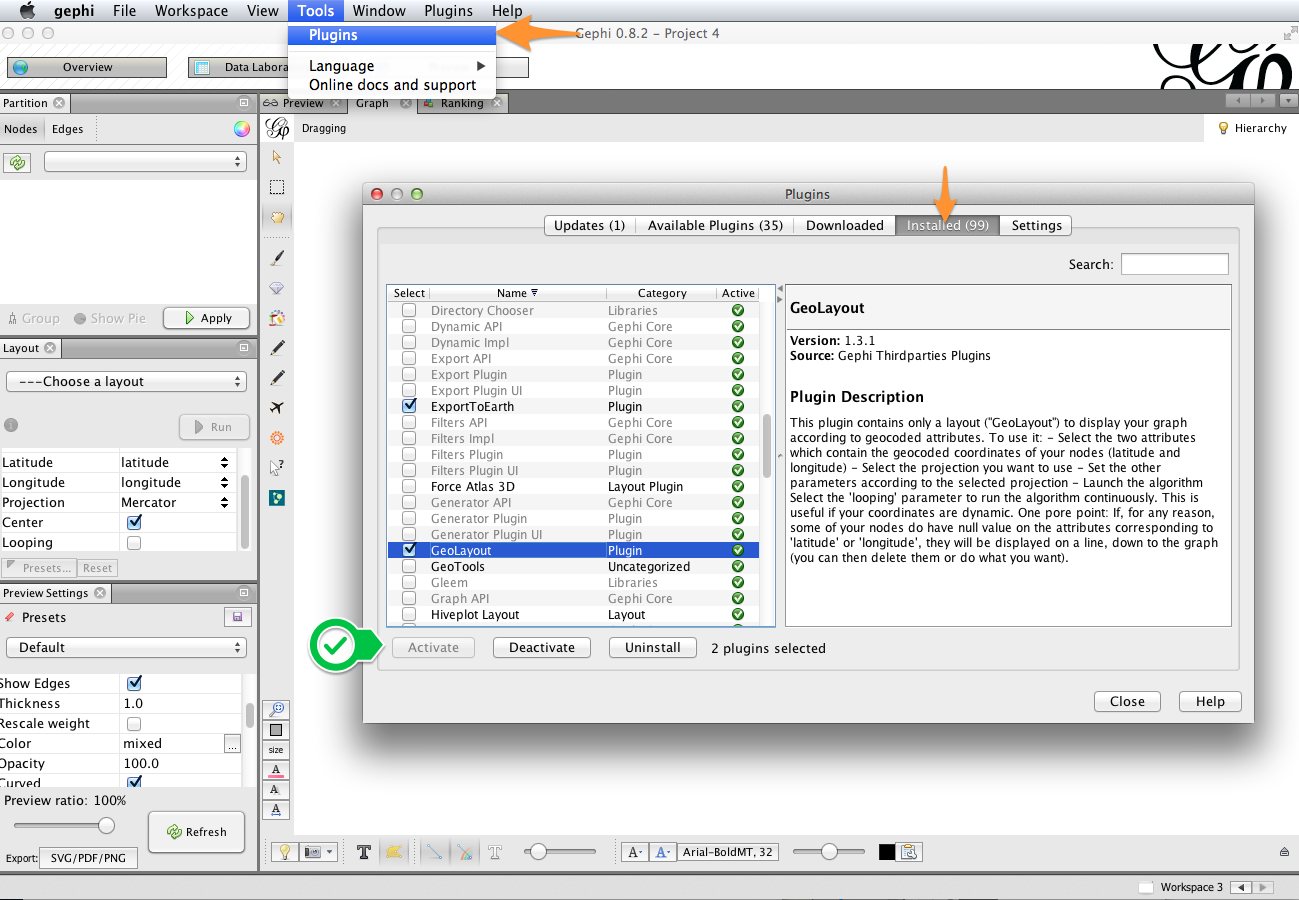Close the Plugins dialog with Close button
The height and width of the screenshot is (900, 1299).
coord(1127,701)
